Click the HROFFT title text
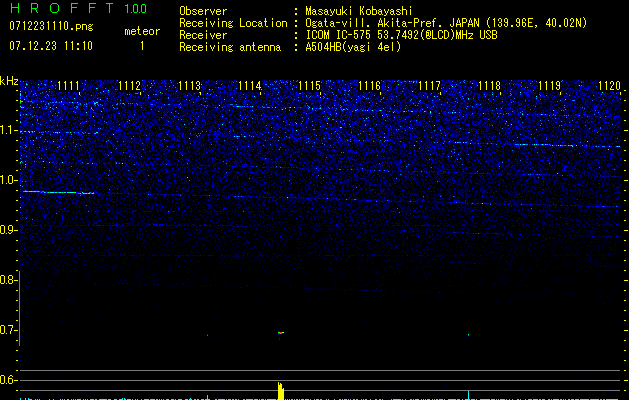 coord(62,8)
